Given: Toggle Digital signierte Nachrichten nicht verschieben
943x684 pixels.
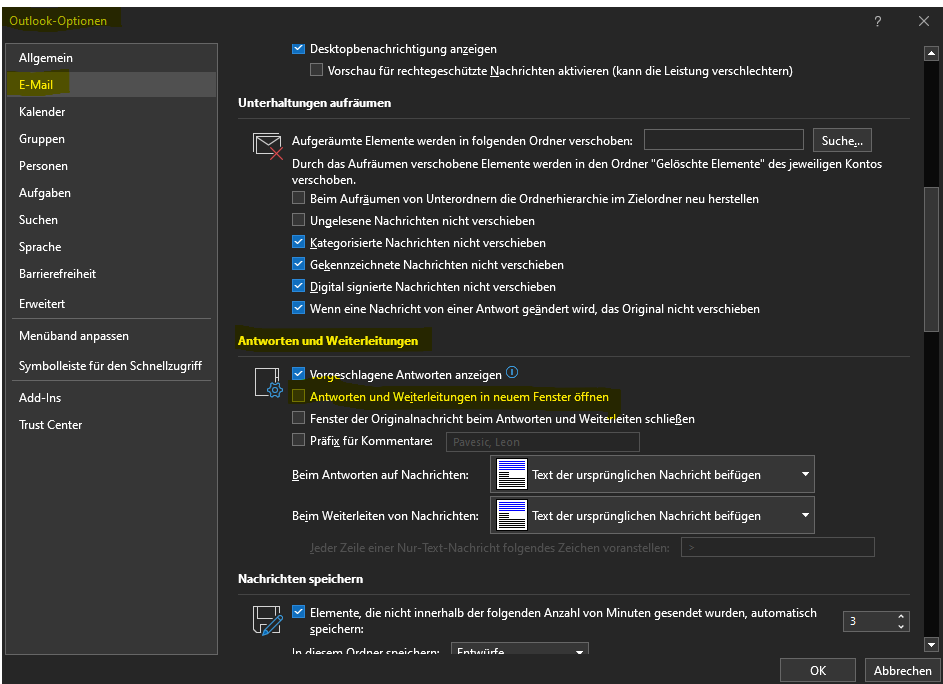Looking at the screenshot, I should (x=298, y=286).
